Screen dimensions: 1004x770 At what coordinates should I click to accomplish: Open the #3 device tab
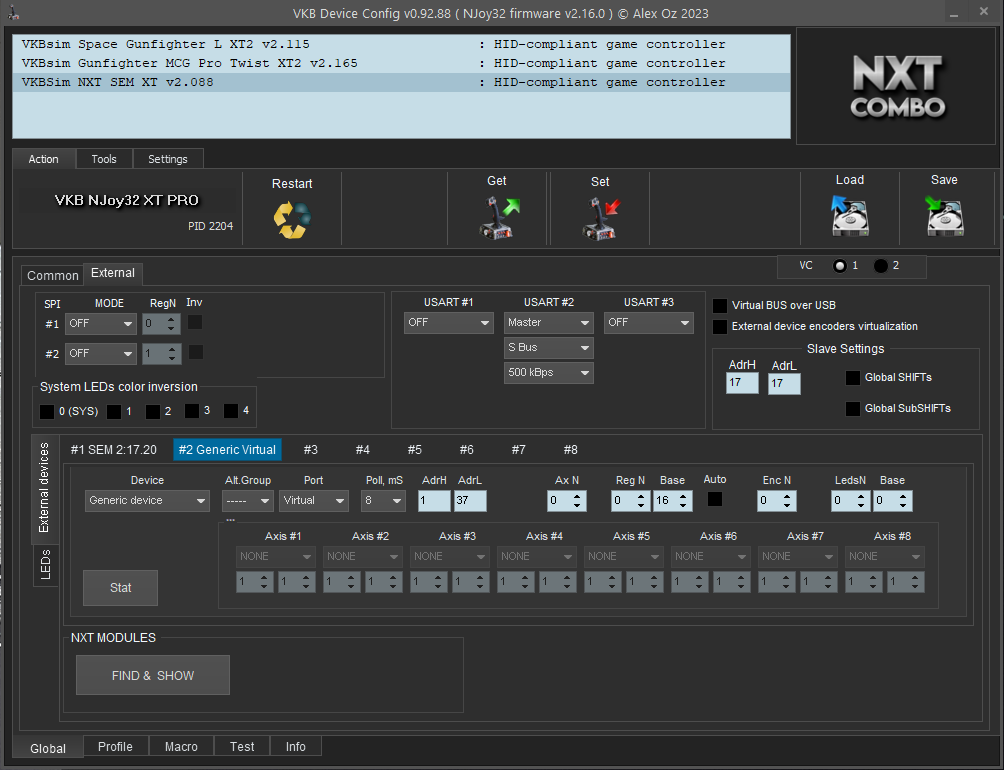point(311,450)
